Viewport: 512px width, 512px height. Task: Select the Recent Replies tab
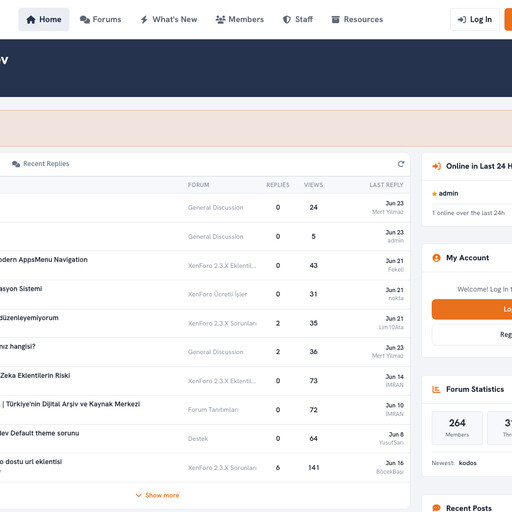click(41, 164)
